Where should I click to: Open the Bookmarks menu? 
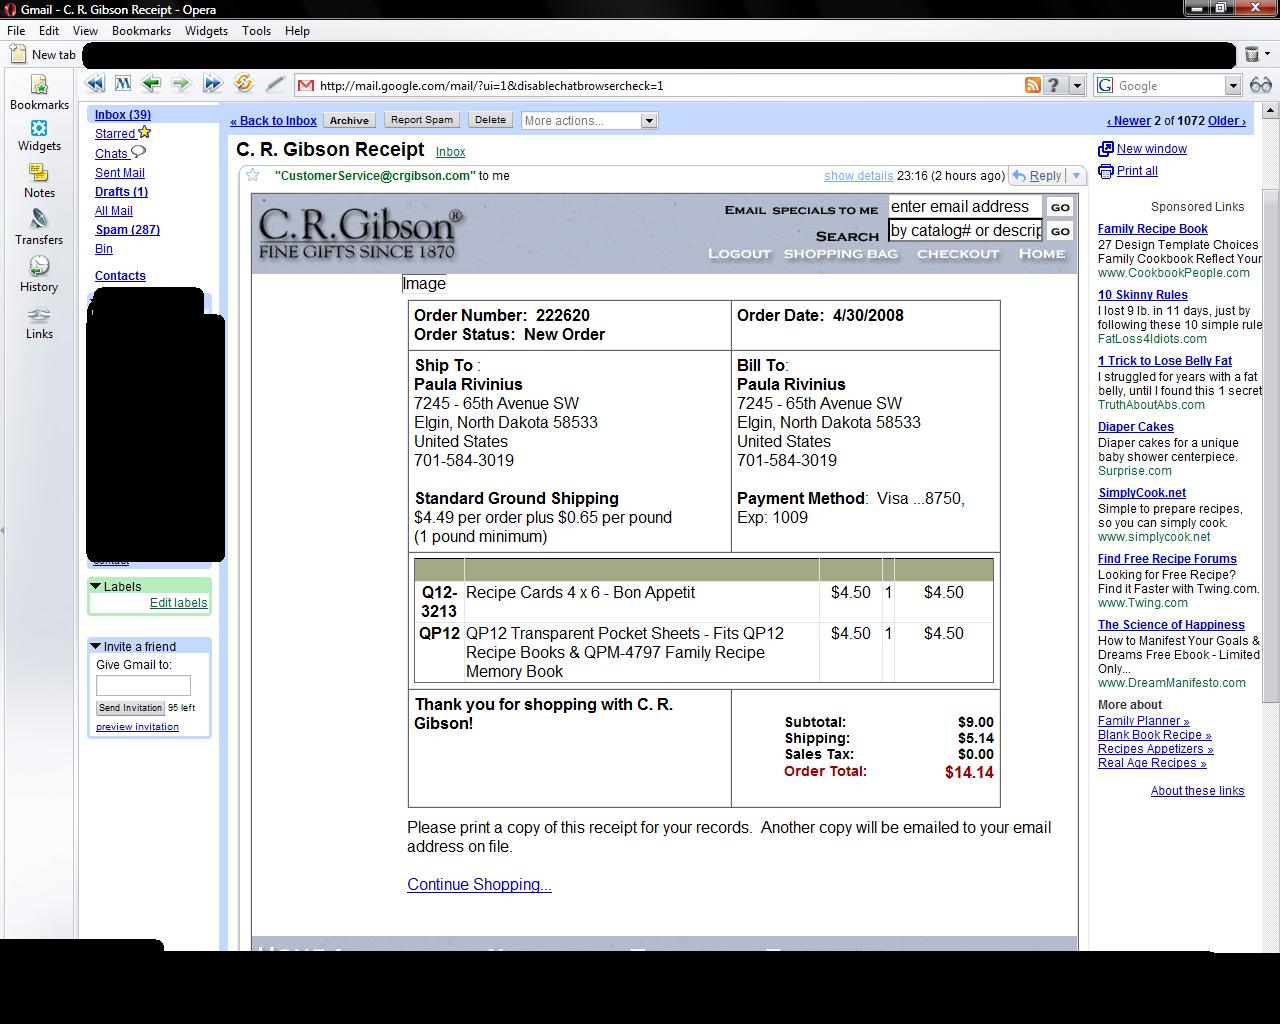[x=141, y=31]
